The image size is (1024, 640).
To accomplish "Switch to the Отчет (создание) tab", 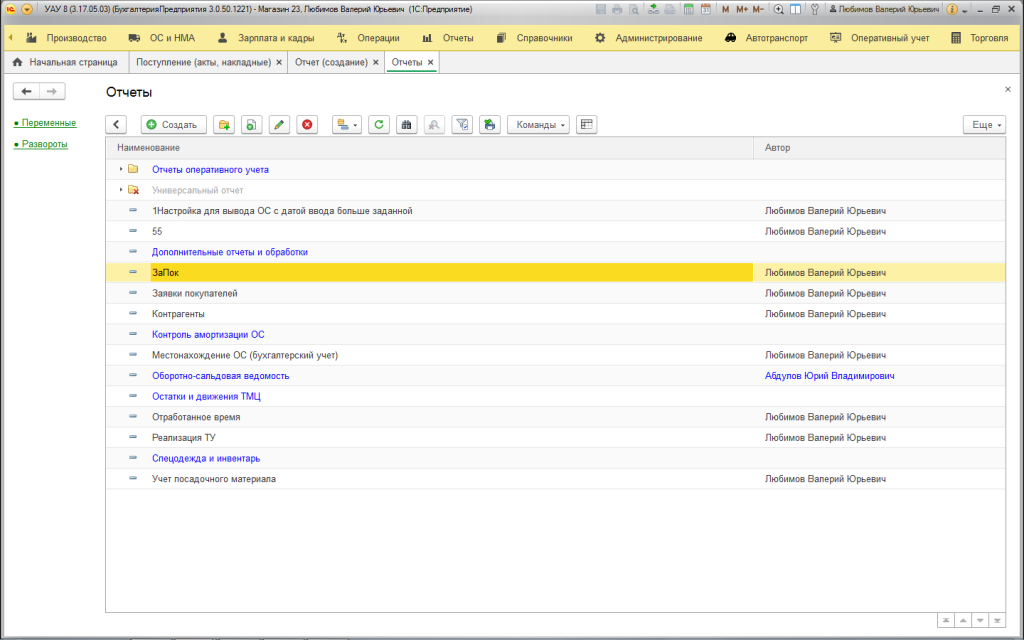I will click(x=332, y=63).
